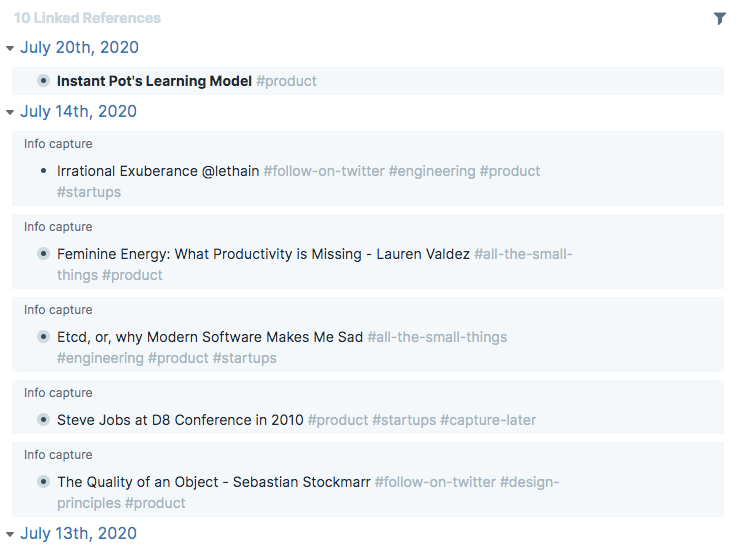
Task: Click bullet beside The Quality of an Object
Action: 44,481
